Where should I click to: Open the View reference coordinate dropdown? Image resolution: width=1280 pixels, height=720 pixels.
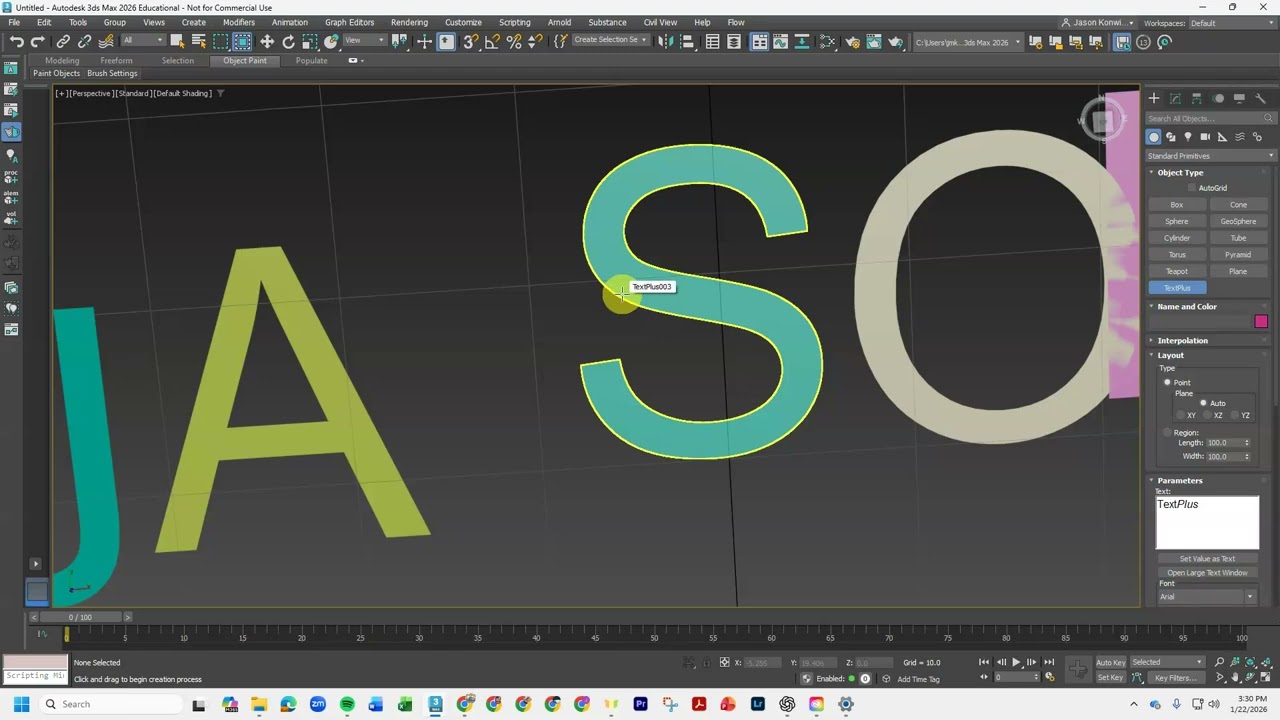(x=364, y=41)
